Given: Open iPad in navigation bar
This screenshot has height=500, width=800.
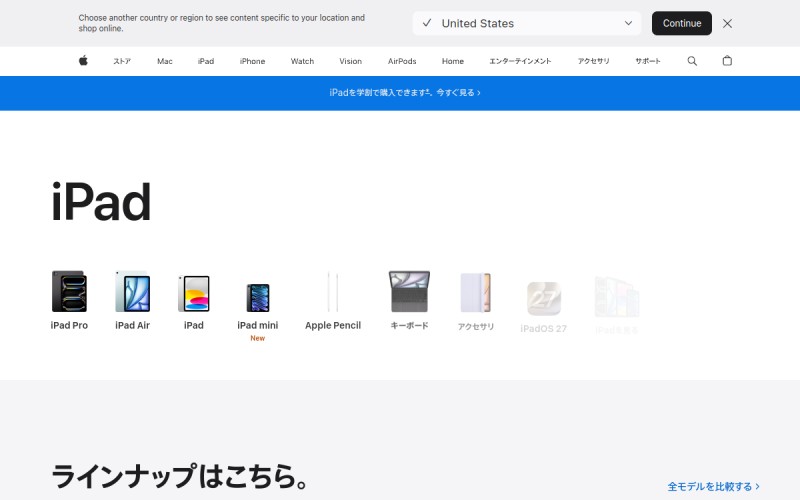Looking at the screenshot, I should coord(206,61).
